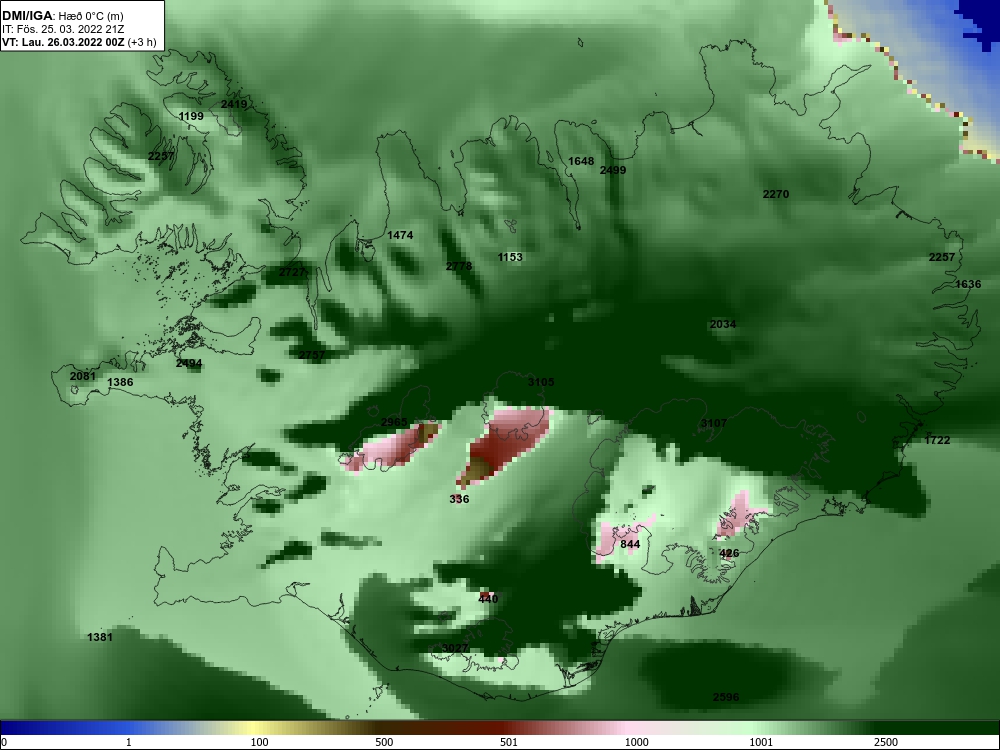Click the legend label 1001
This screenshot has width=1000, height=750.
tap(761, 742)
